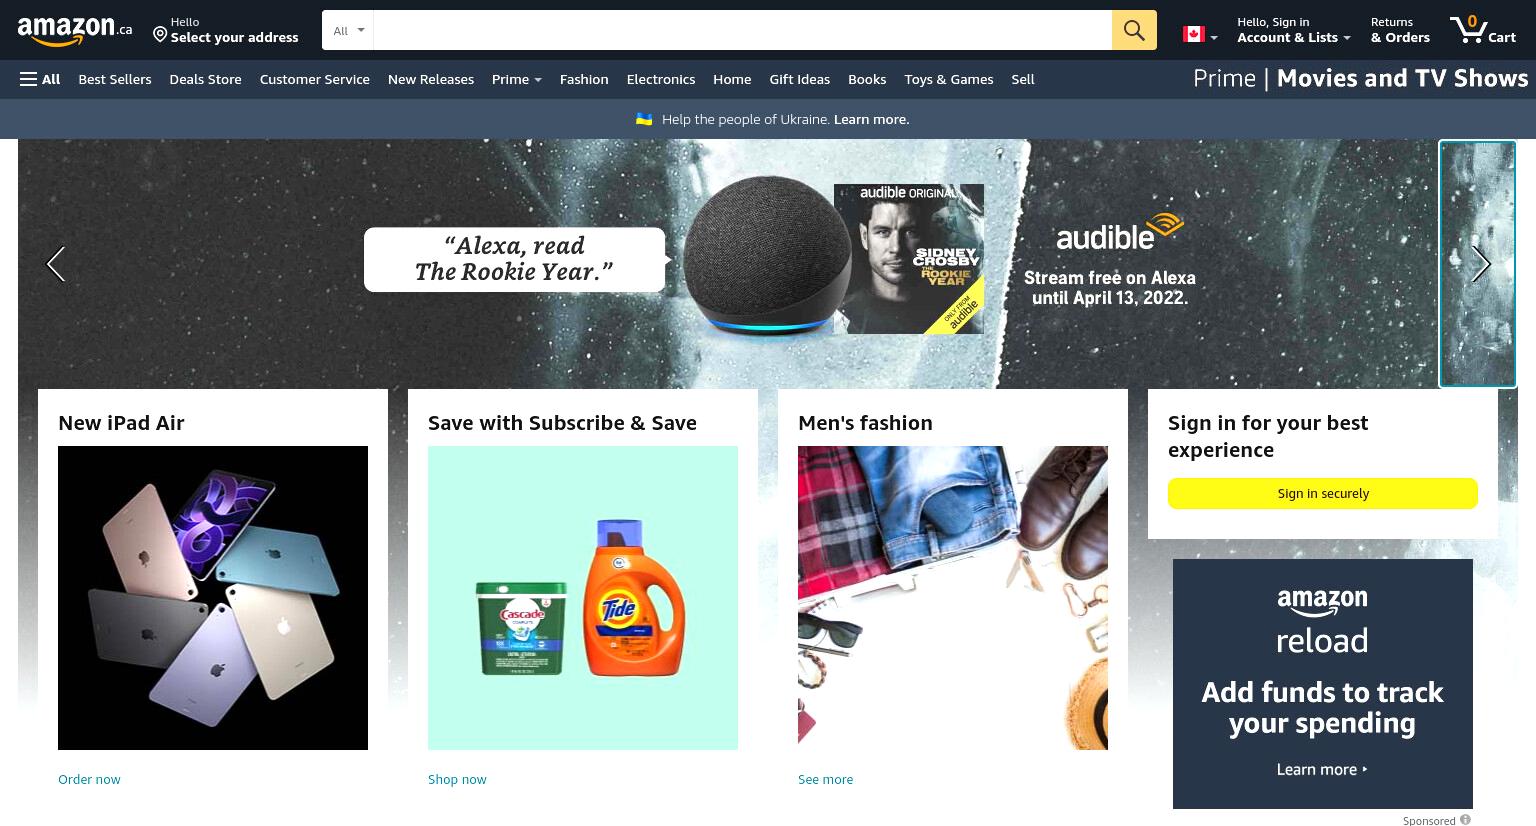
Task: Click the Amazon.ca logo
Action: pos(75,31)
